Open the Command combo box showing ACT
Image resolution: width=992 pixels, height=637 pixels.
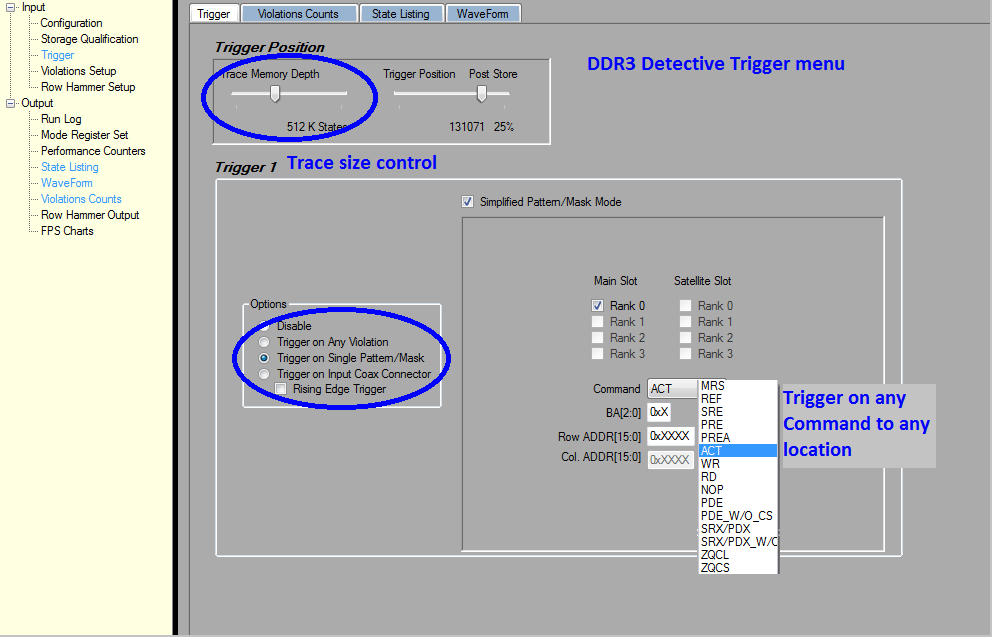673,388
